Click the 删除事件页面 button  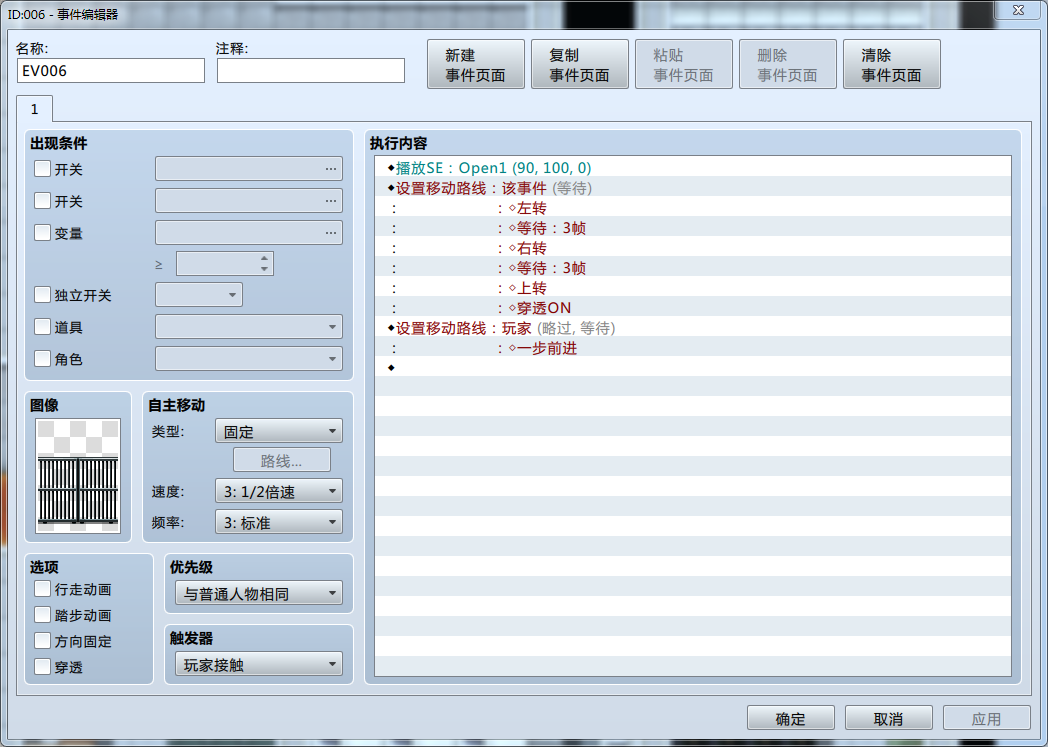coord(787,65)
